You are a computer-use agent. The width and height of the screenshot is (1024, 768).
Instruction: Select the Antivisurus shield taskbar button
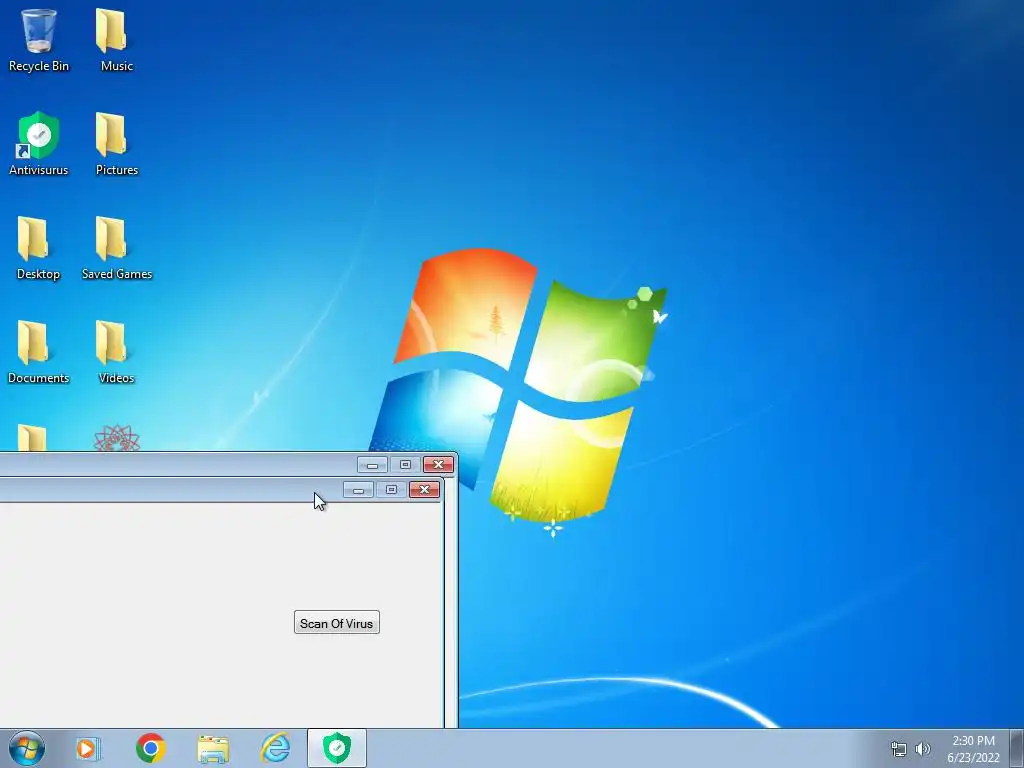click(x=337, y=748)
